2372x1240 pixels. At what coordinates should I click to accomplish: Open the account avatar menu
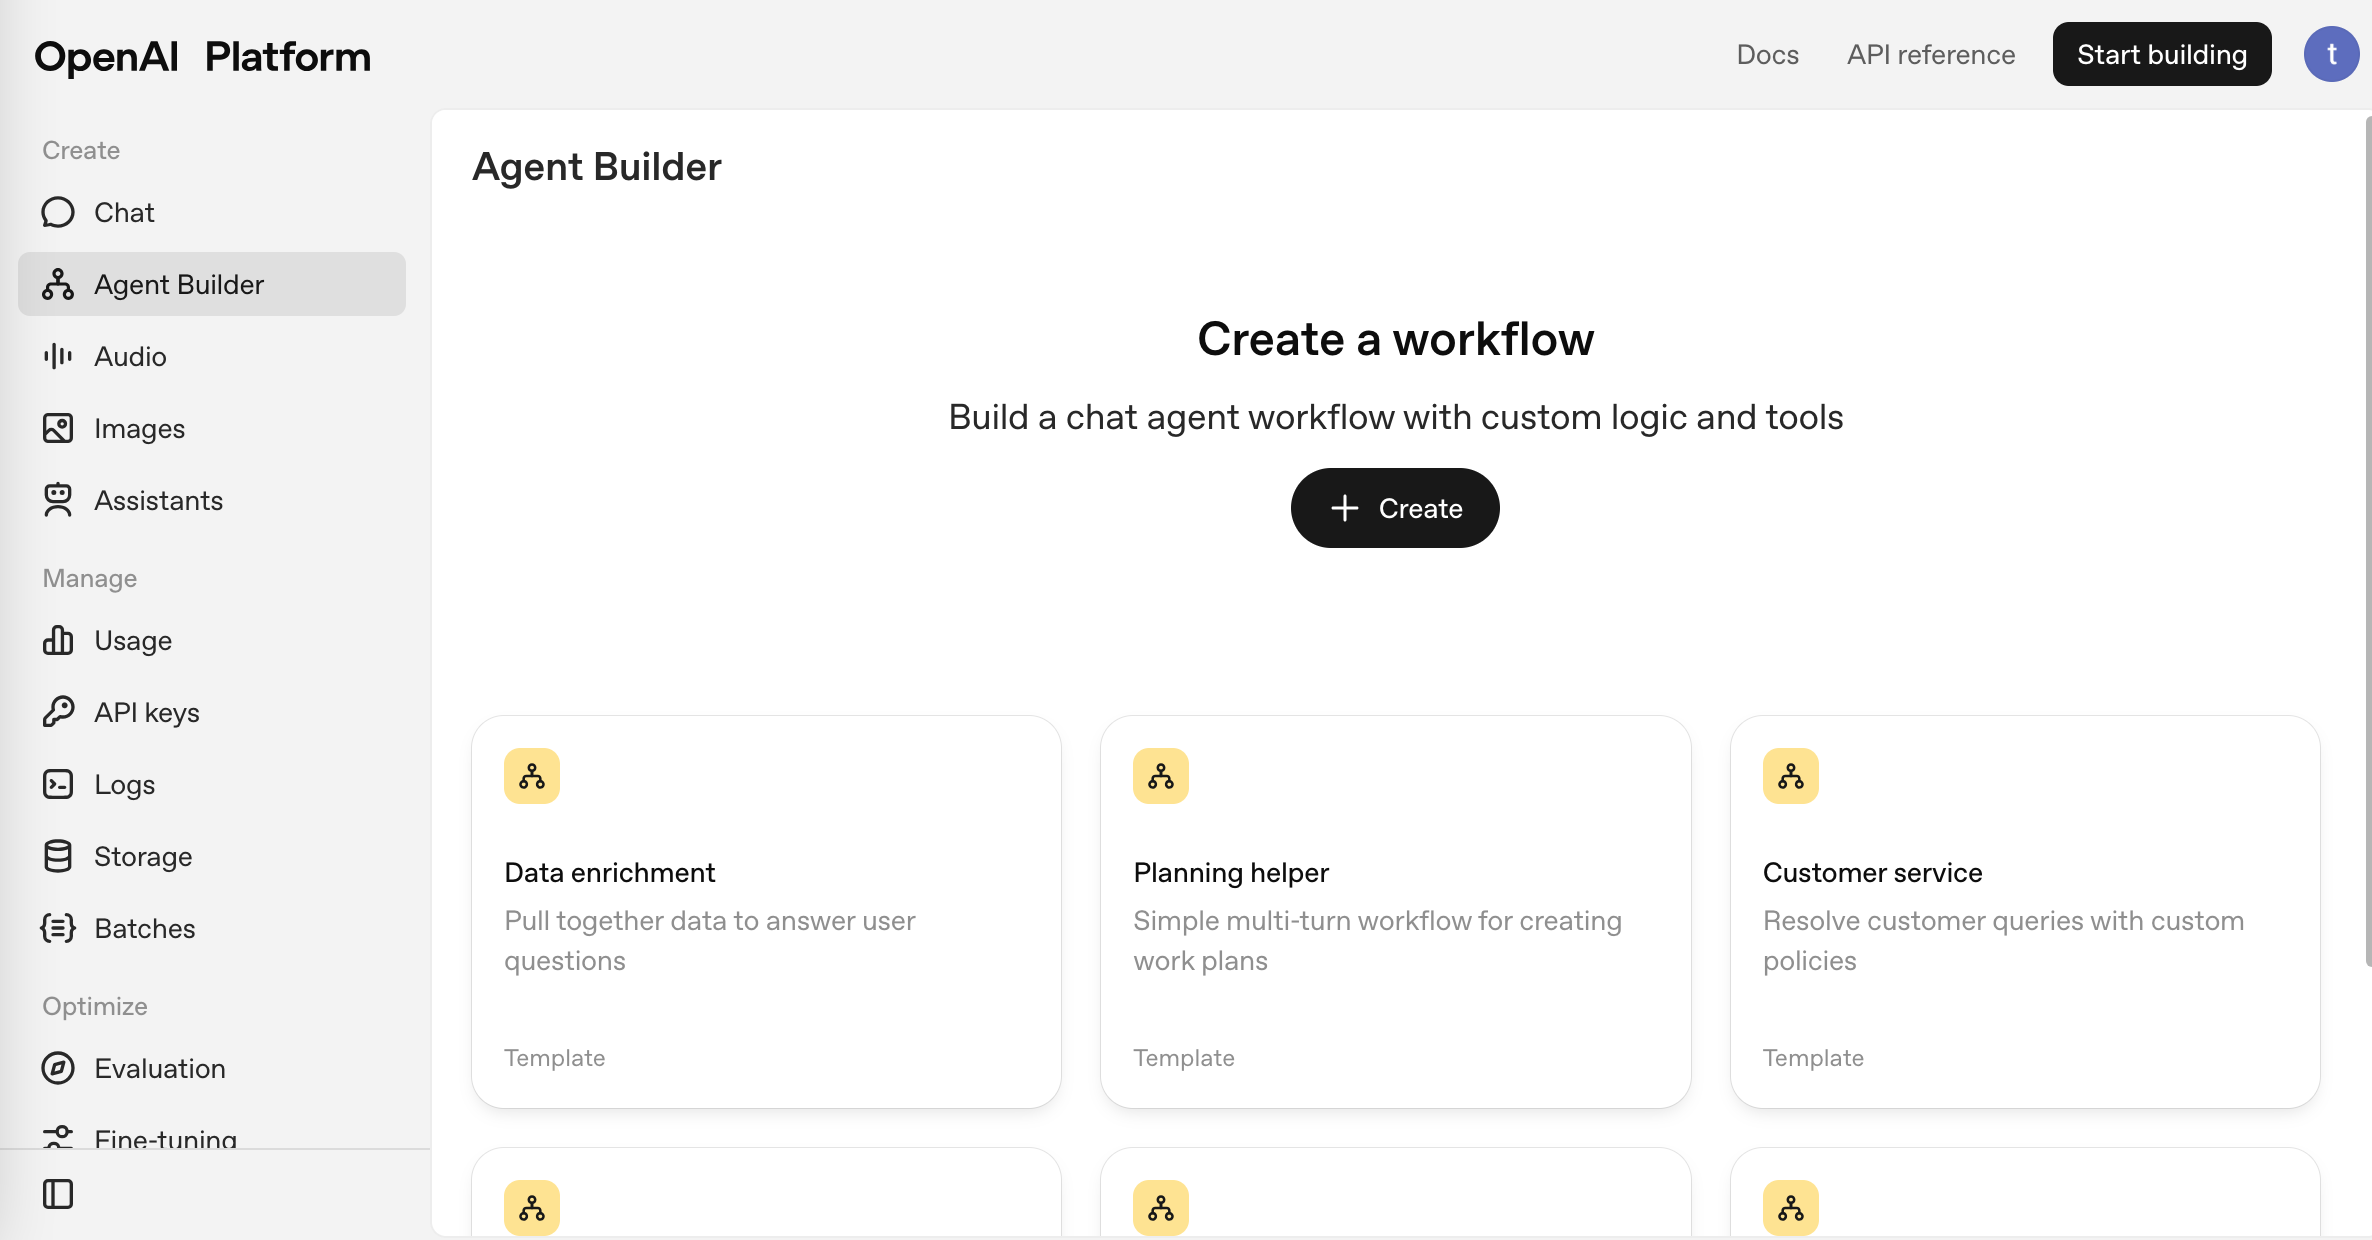2330,54
